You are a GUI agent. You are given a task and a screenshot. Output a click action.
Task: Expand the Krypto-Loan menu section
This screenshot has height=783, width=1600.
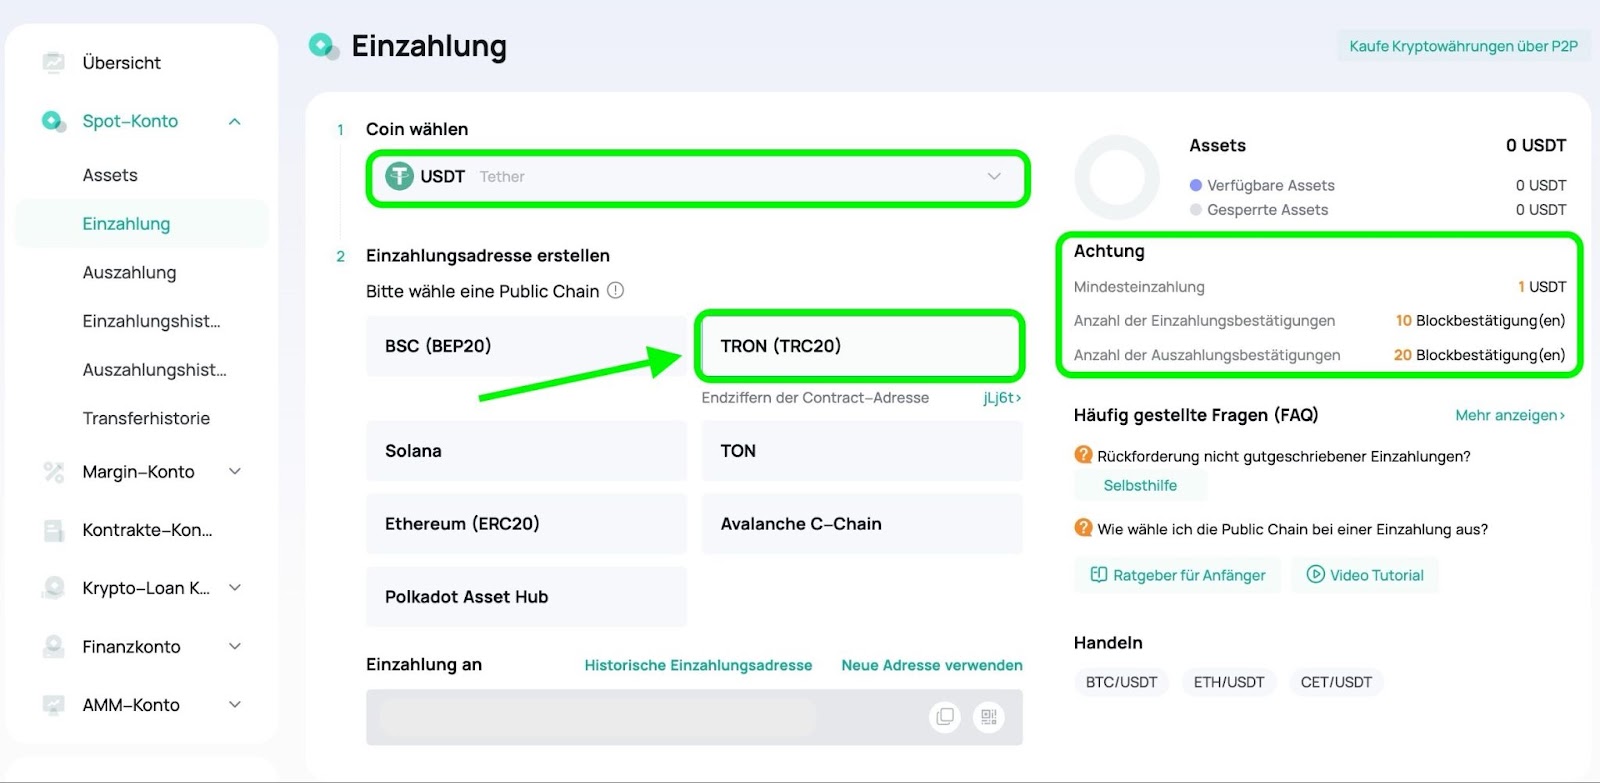[x=235, y=588]
